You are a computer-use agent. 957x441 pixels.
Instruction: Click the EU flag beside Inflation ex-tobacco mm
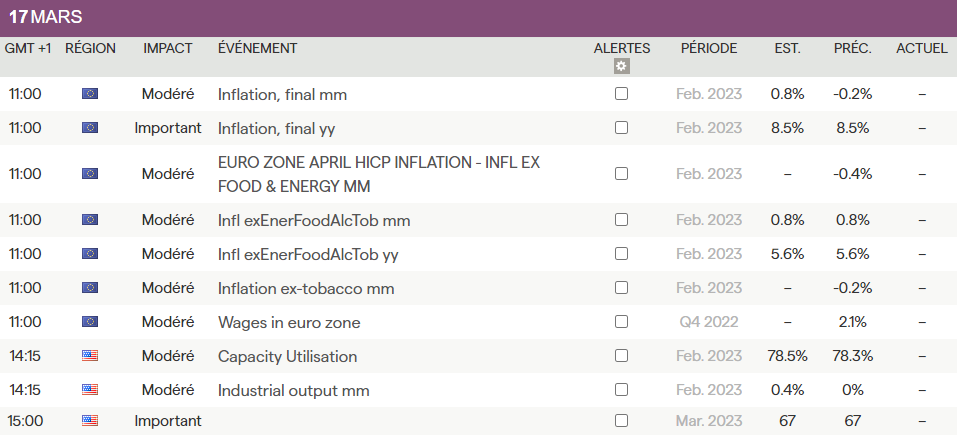pyautogui.click(x=90, y=288)
